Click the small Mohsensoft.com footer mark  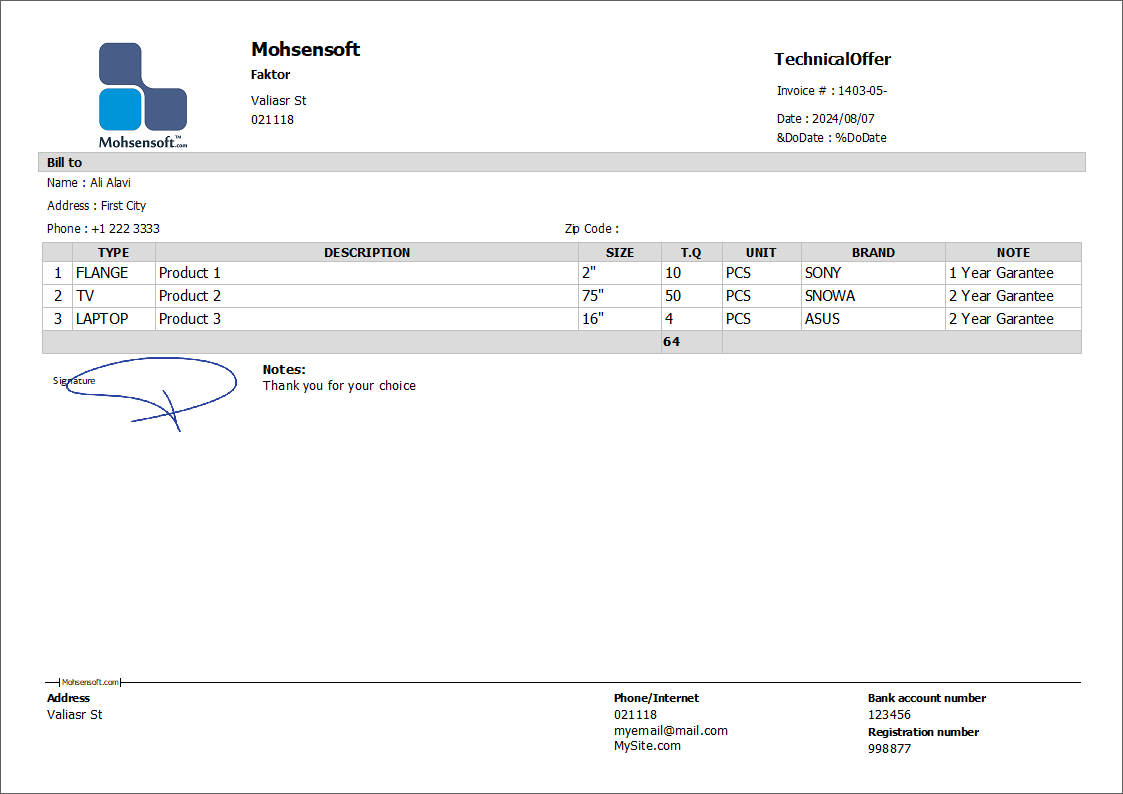88,681
